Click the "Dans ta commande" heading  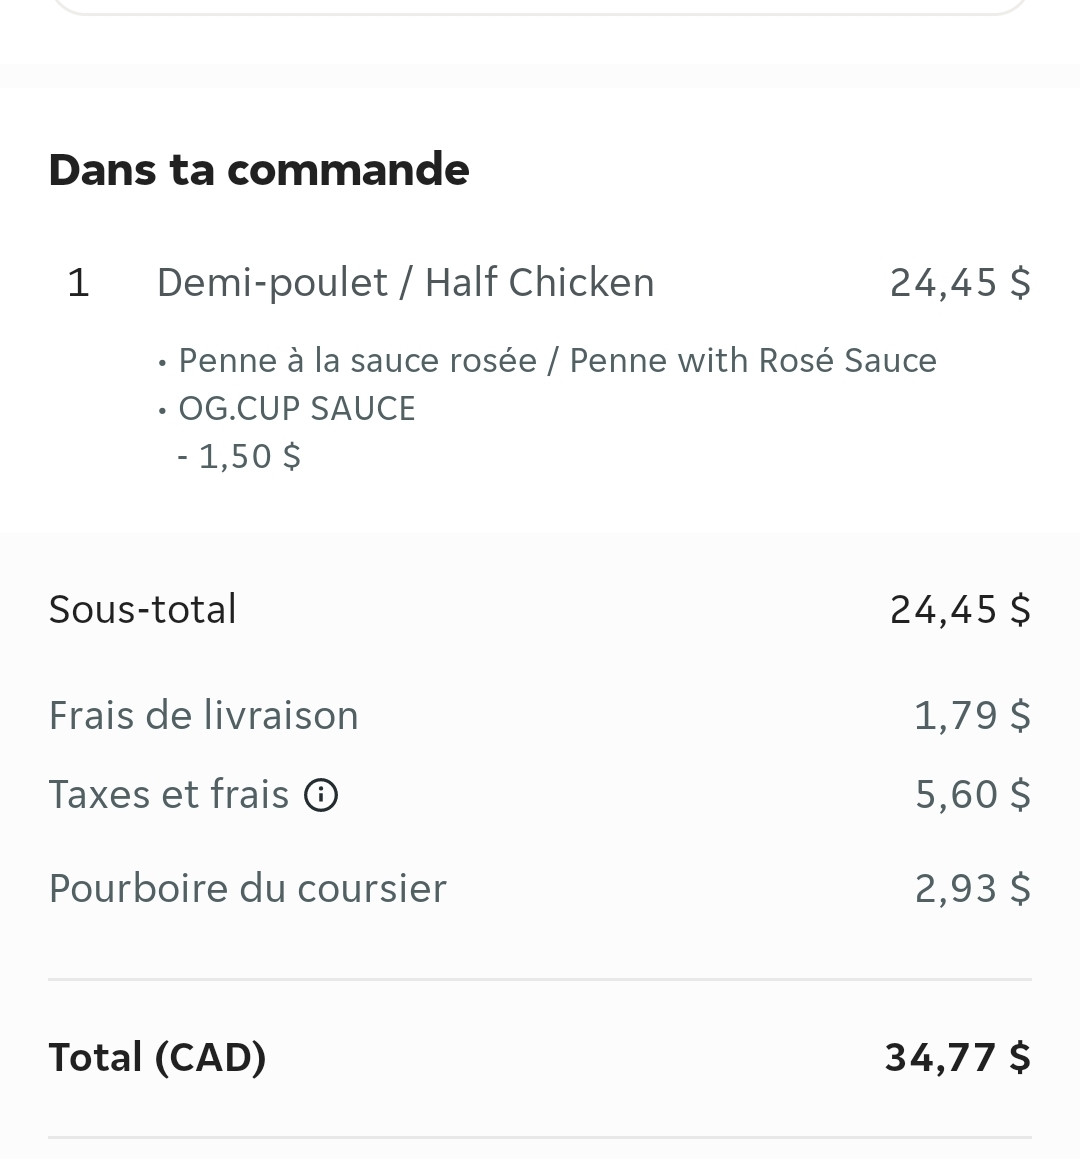coord(258,169)
